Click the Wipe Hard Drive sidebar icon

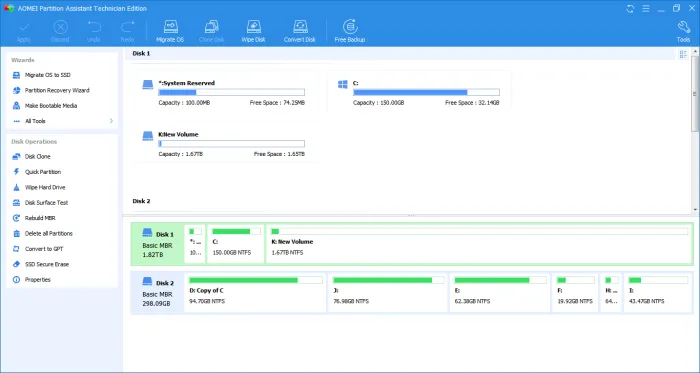click(17, 187)
